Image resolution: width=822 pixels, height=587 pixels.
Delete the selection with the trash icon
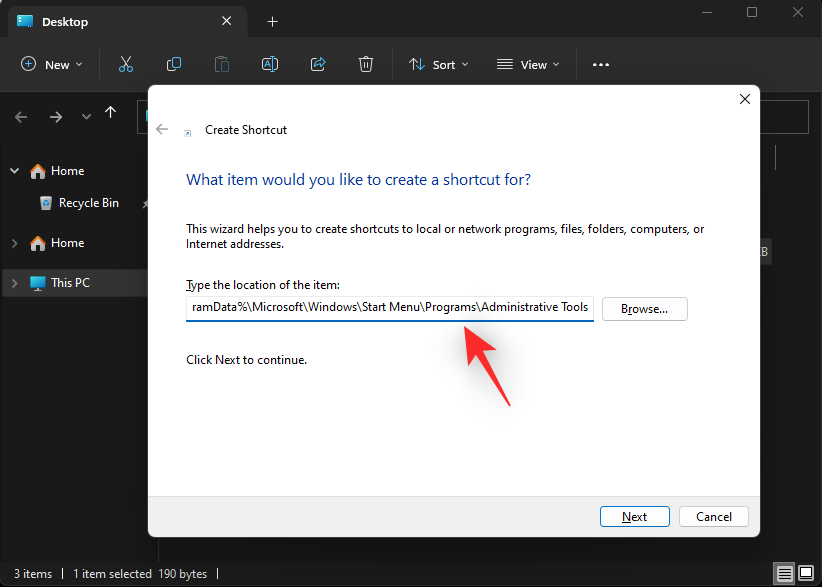point(366,64)
